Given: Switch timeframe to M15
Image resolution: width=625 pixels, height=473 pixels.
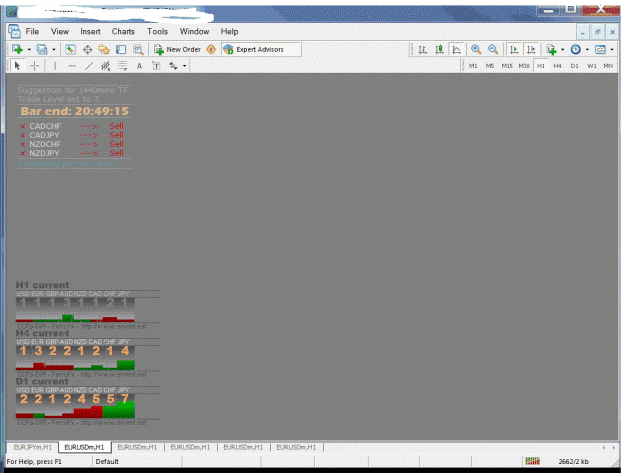Looking at the screenshot, I should click(x=507, y=66).
